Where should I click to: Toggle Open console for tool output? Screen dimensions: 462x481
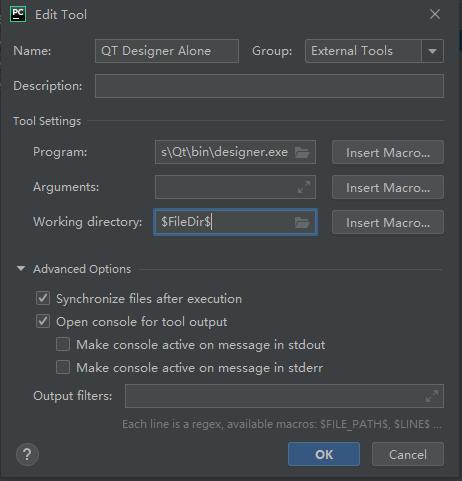[x=43, y=322]
